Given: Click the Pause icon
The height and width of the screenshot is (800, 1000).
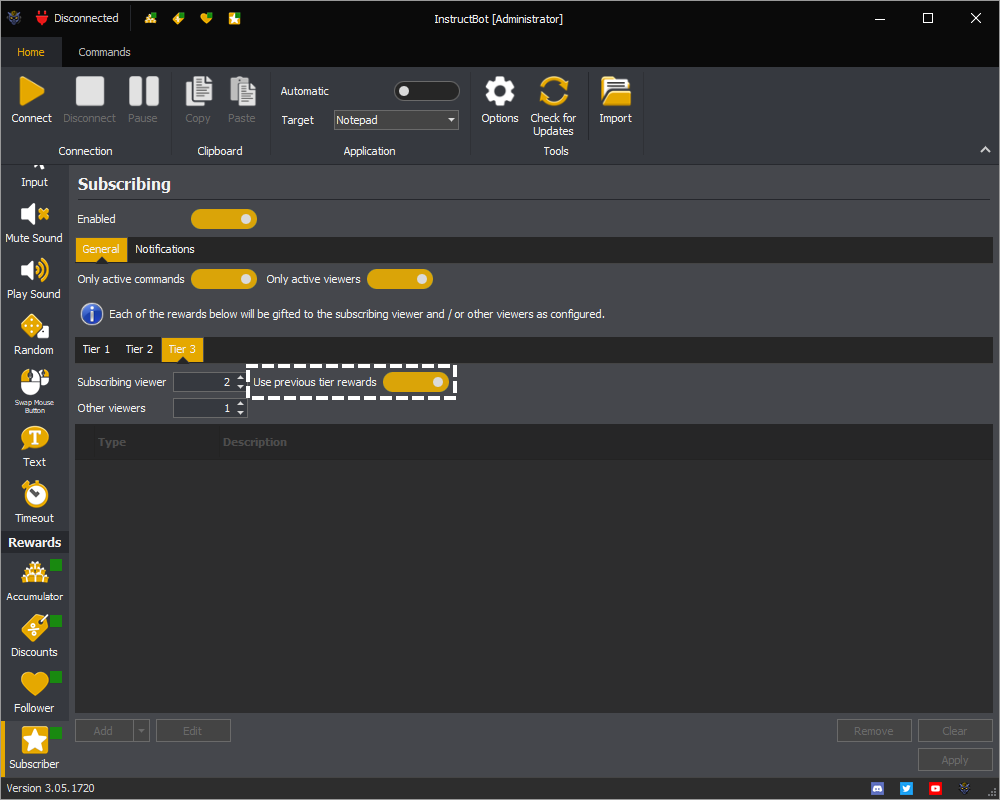Looking at the screenshot, I should [x=143, y=91].
